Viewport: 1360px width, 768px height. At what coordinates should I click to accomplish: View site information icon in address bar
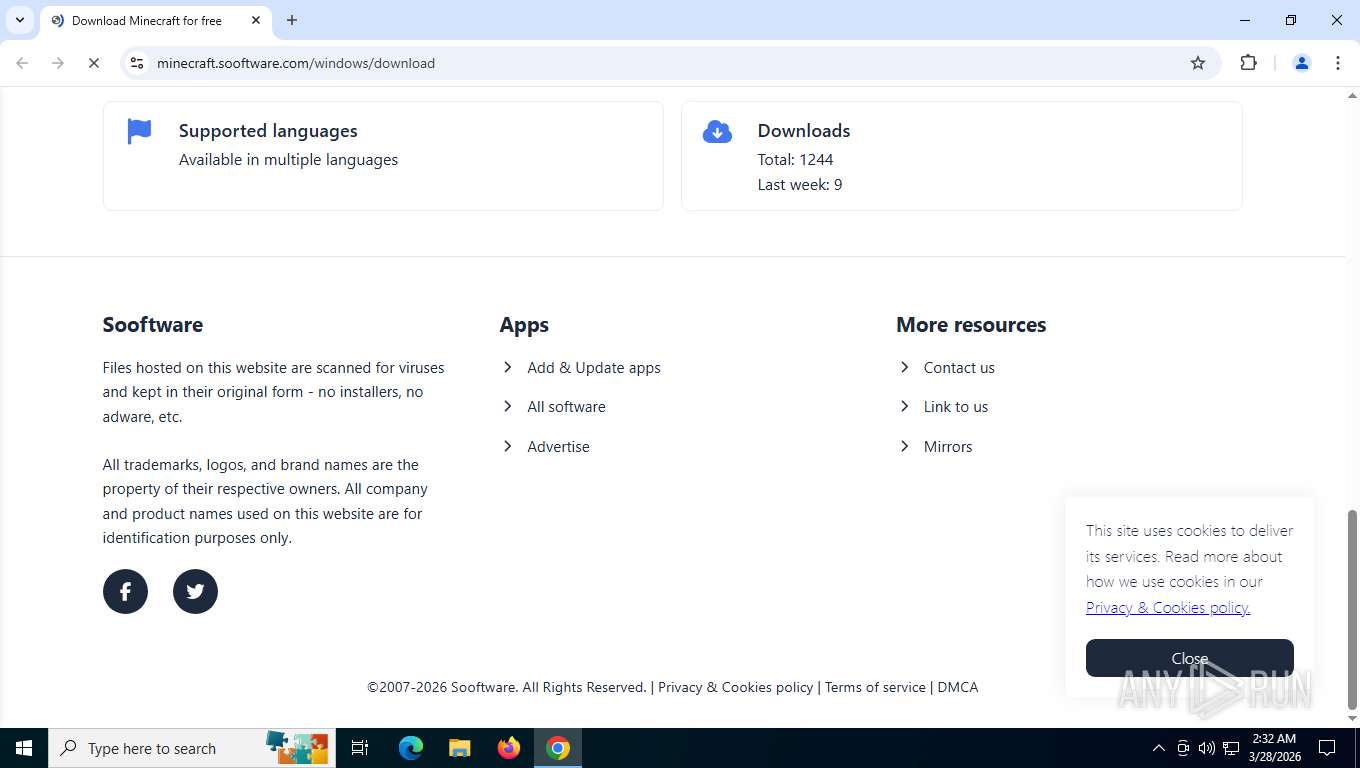pyautogui.click(x=137, y=63)
